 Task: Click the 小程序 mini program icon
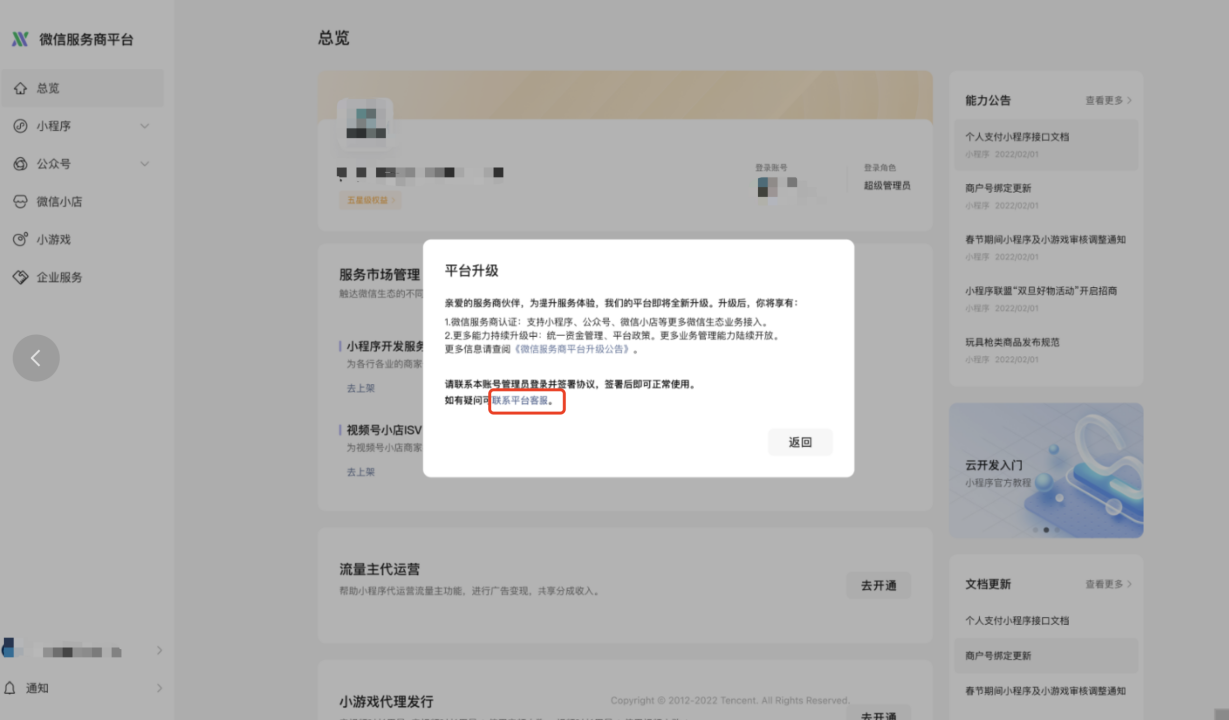tap(20, 126)
